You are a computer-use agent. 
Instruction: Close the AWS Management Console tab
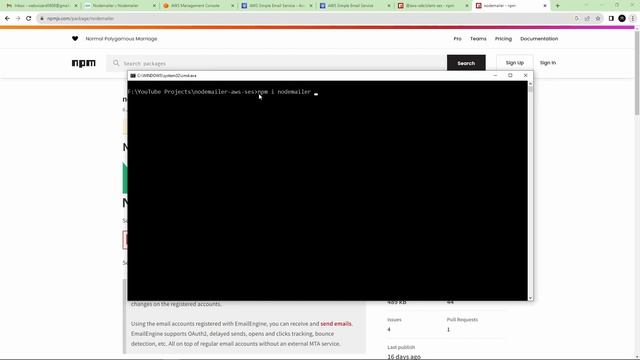[233, 6]
